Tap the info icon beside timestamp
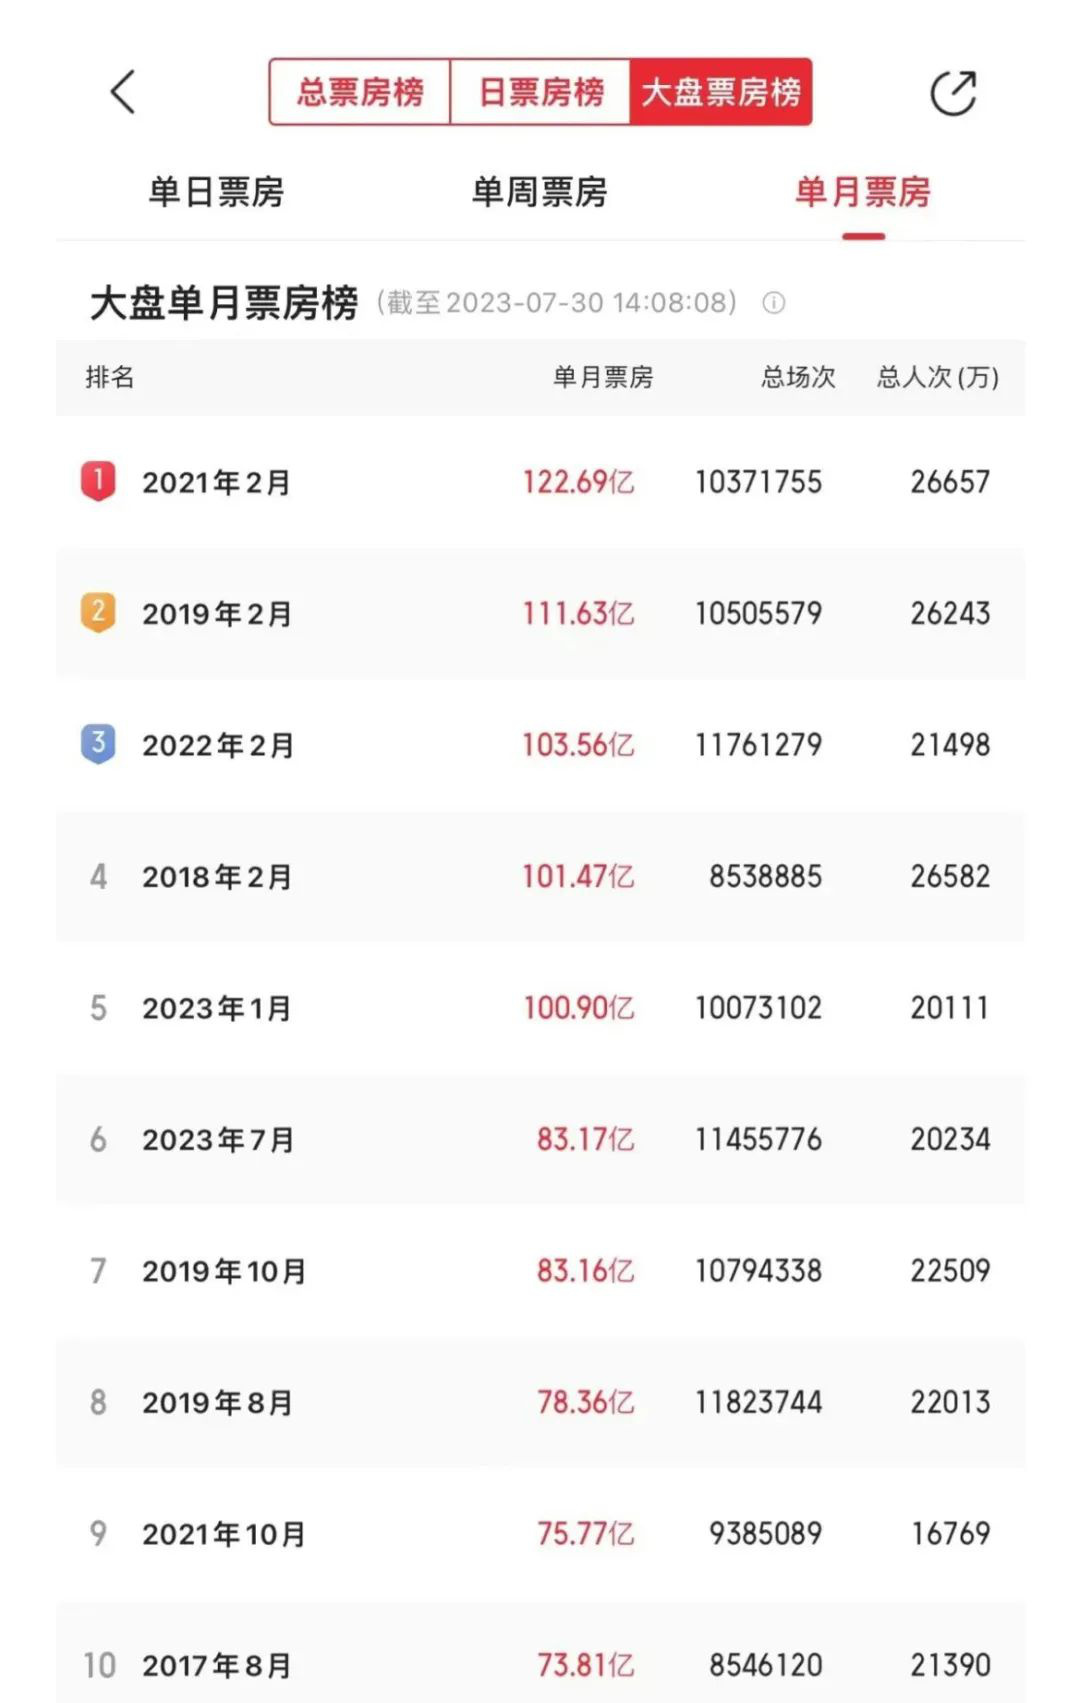The image size is (1080, 1703). pyautogui.click(x=774, y=303)
